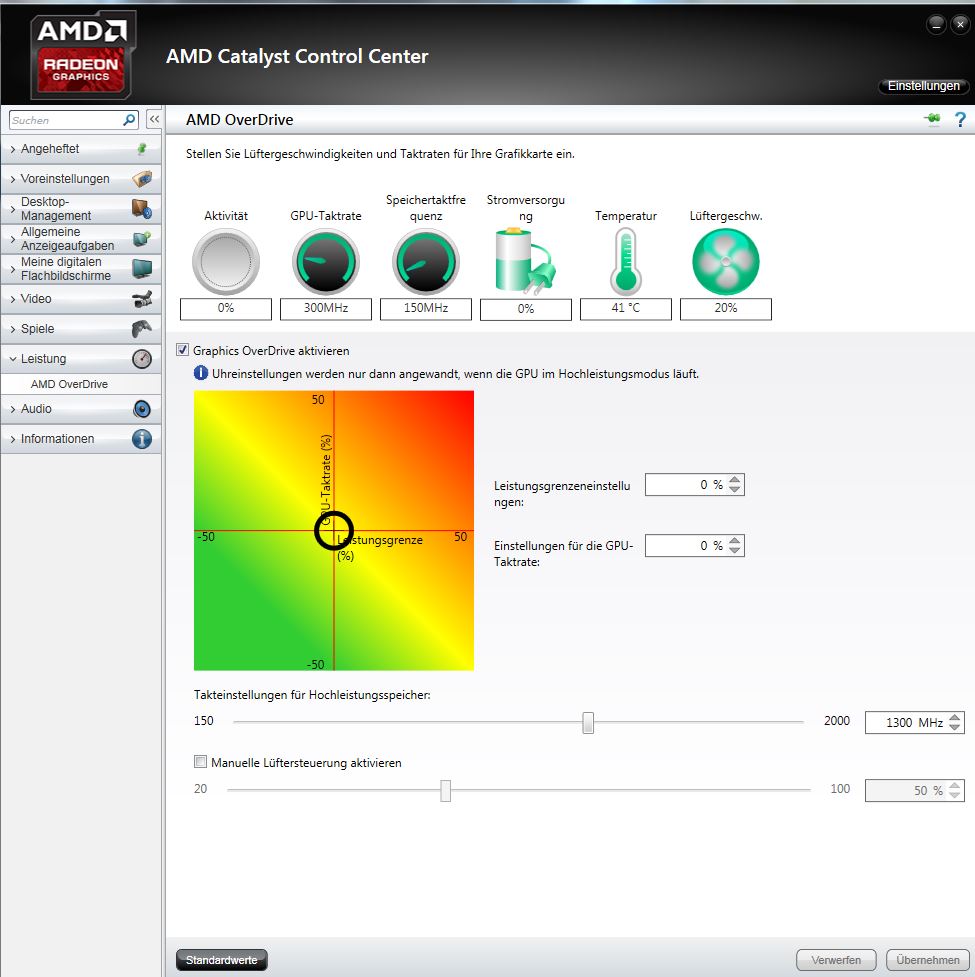The height and width of the screenshot is (977, 975).
Task: Click the Meine digitalen Flachbildschirme monitor icon
Action: tap(142, 269)
